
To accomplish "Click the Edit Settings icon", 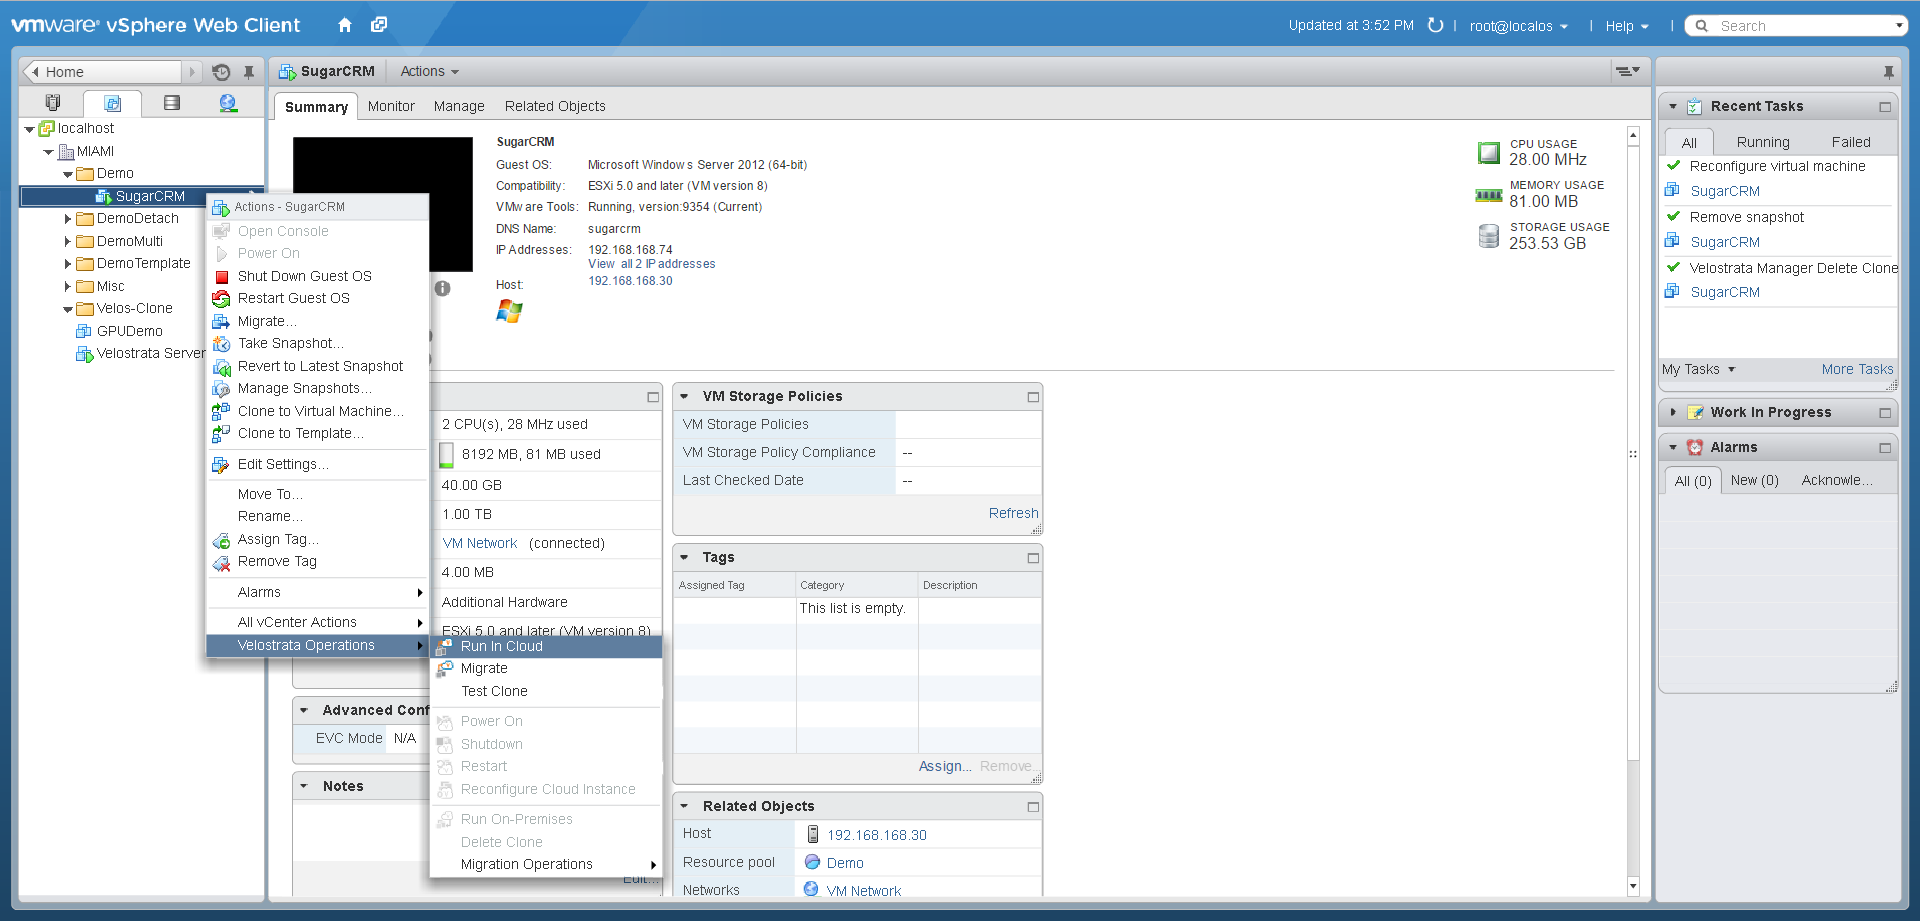I will pyautogui.click(x=221, y=465).
